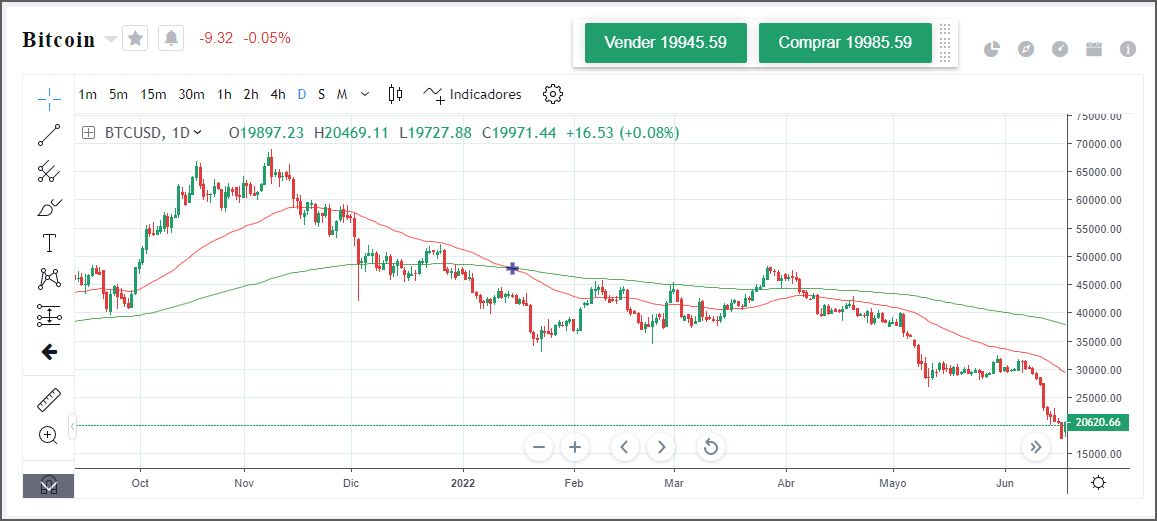Open the Indicadores menu
The image size is (1157, 521).
pos(472,94)
